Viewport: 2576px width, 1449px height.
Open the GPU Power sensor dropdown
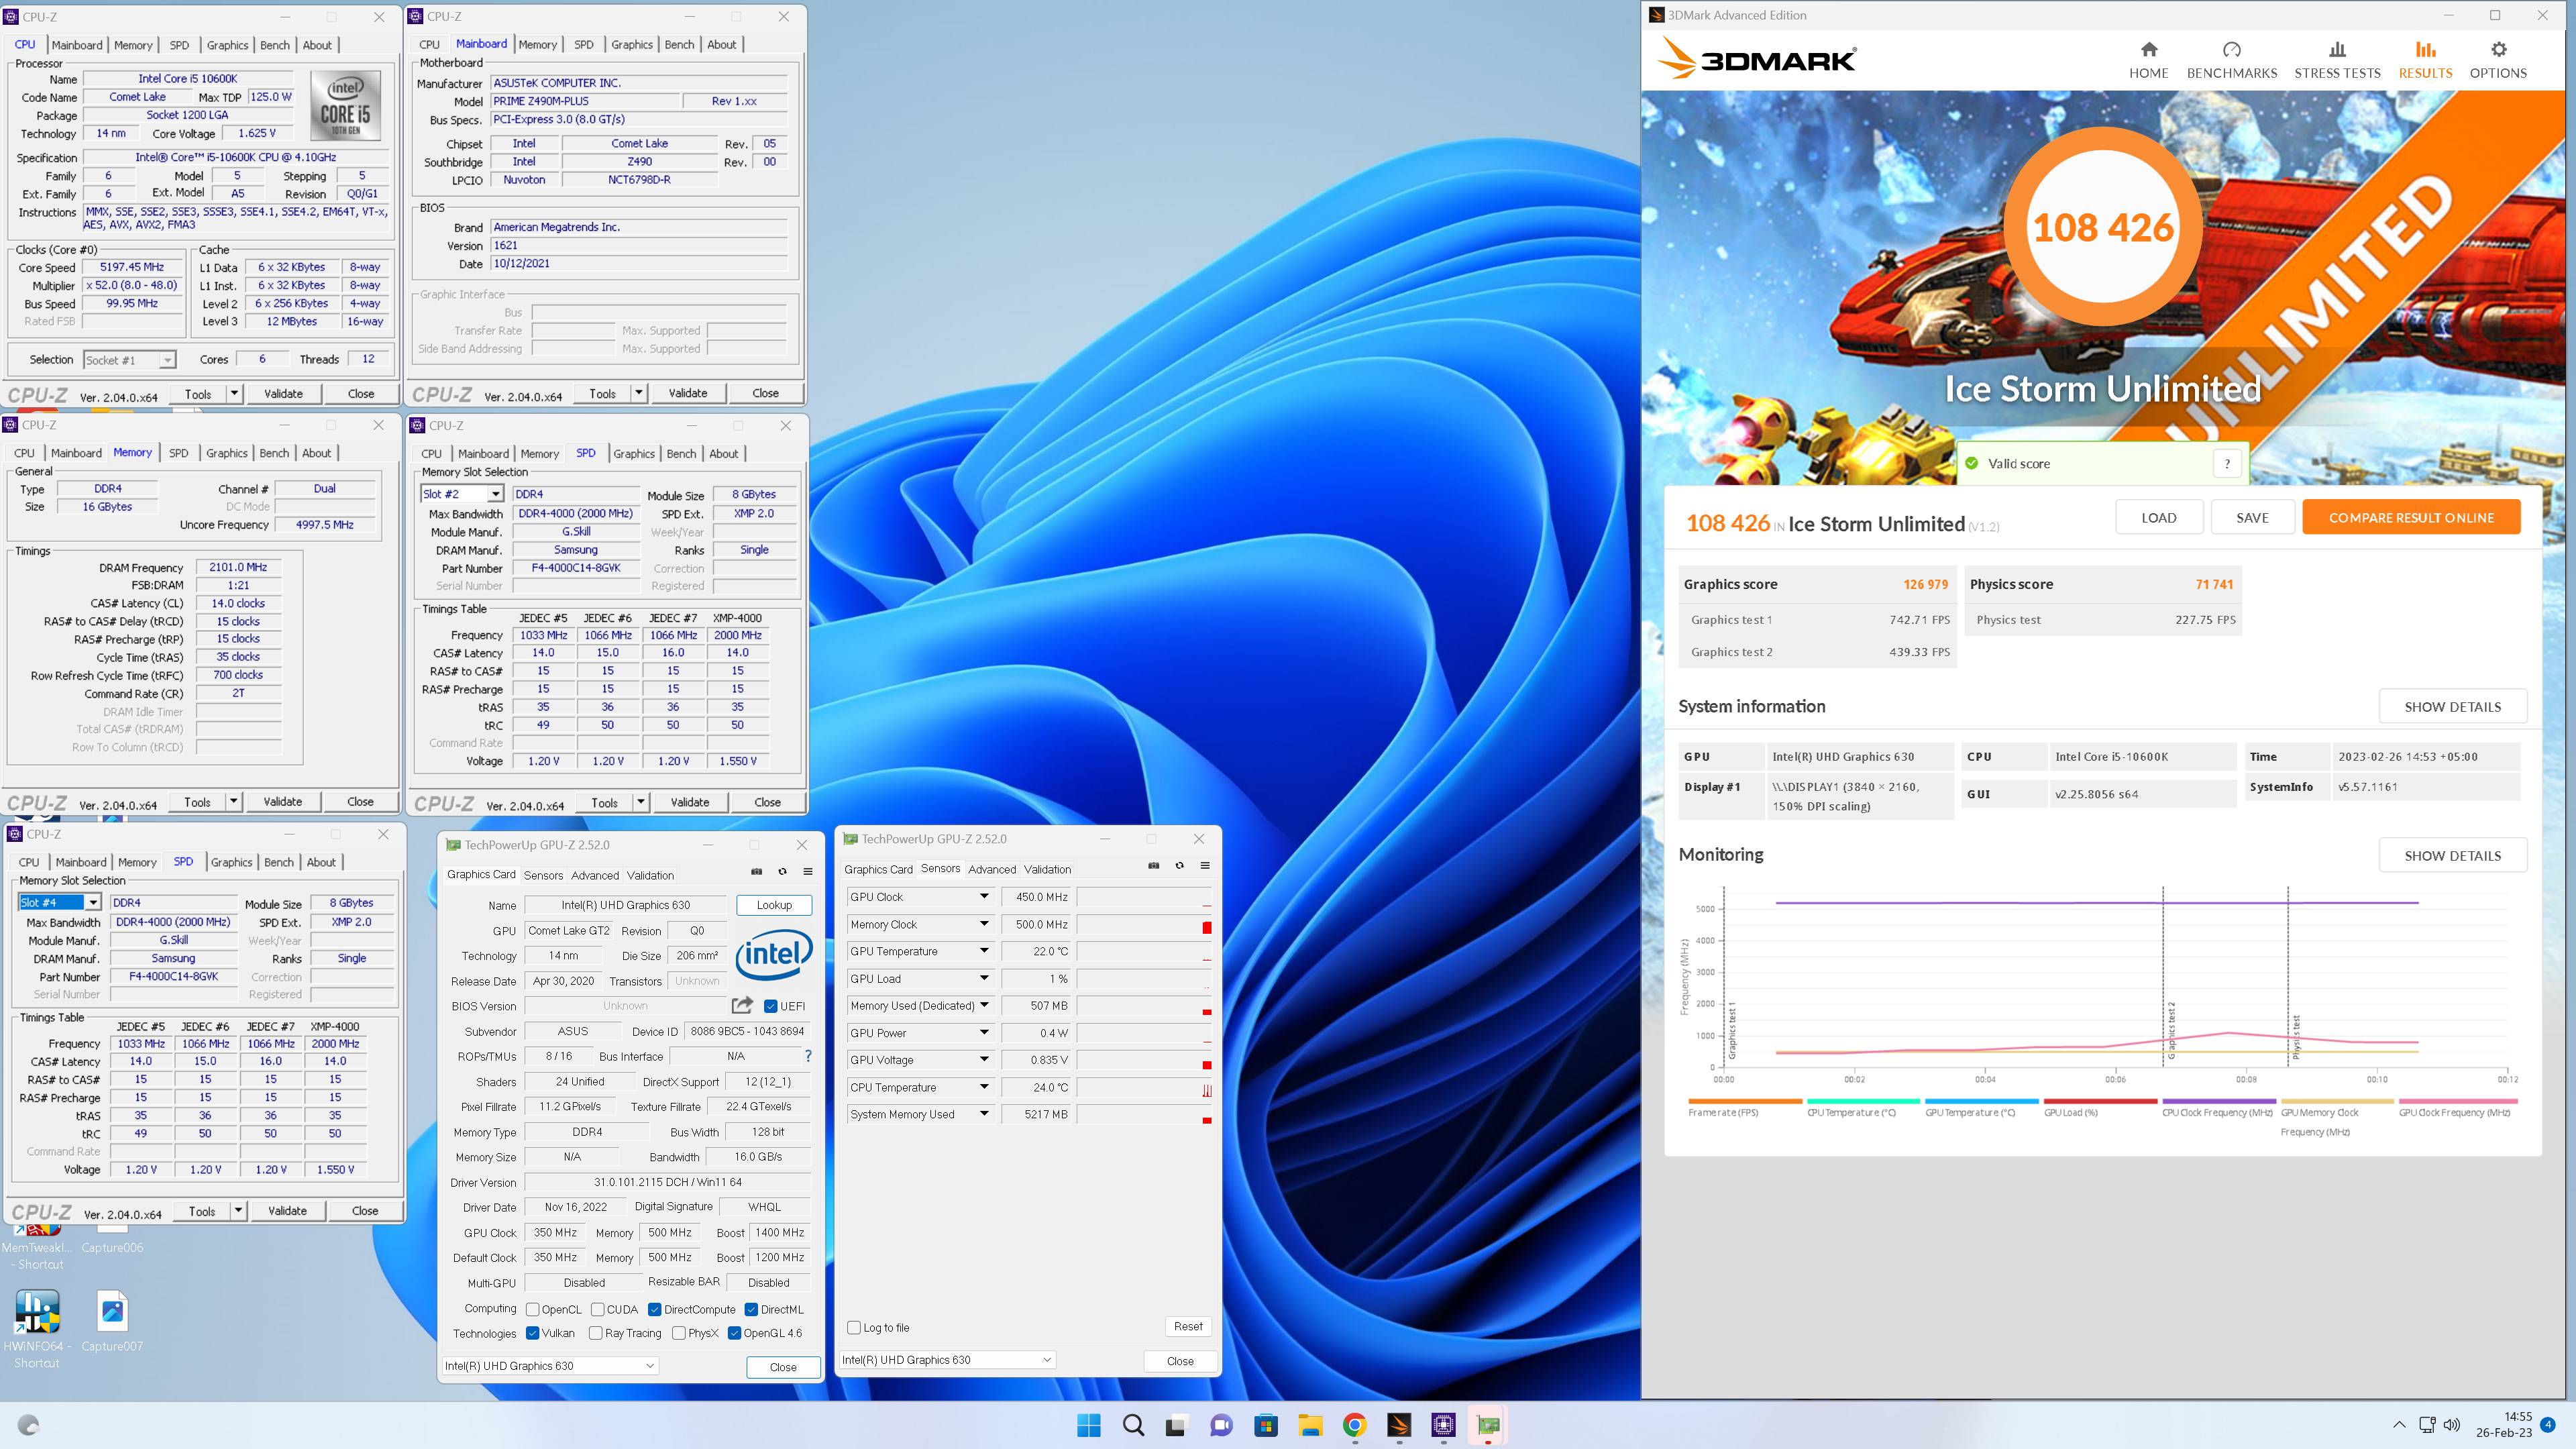coord(984,1033)
